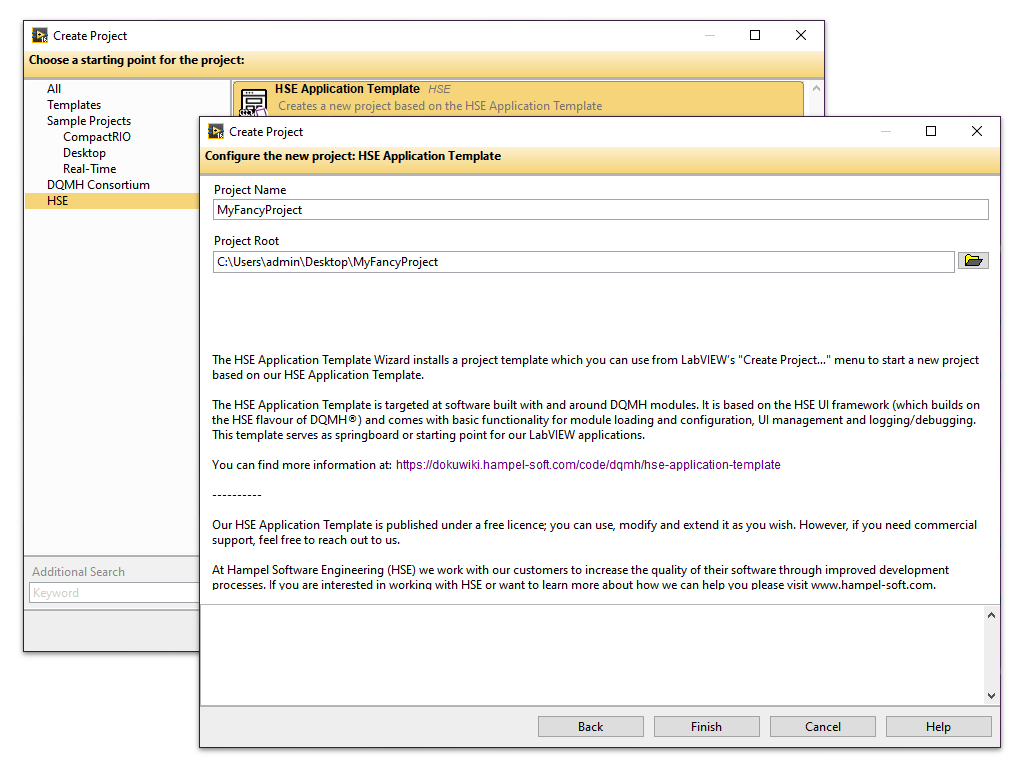Screen dimensions: 1024x768
Task: Click the LabVIEW icon in the front dialog title bar
Action: point(213,131)
